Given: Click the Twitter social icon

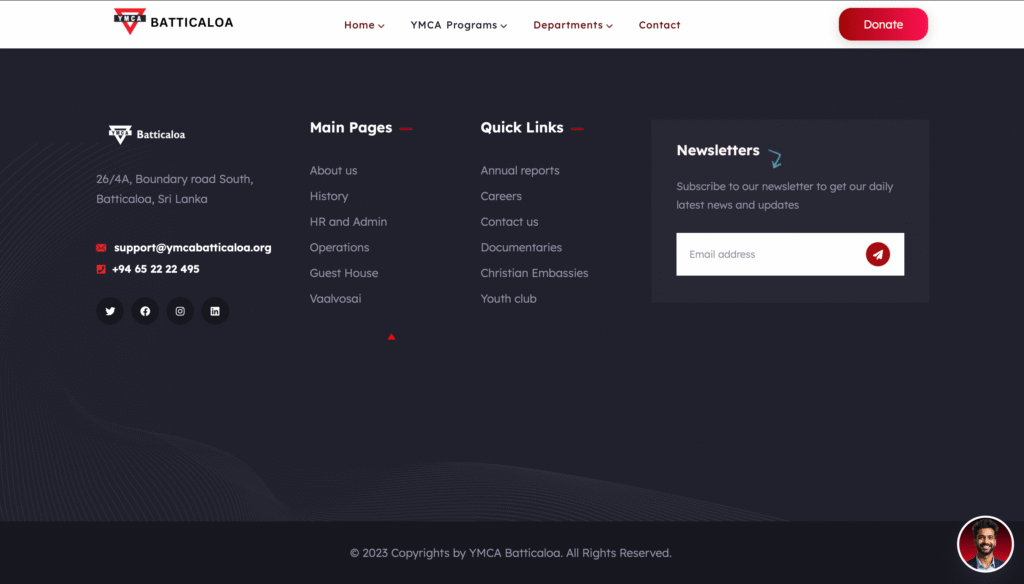Looking at the screenshot, I should pos(110,311).
